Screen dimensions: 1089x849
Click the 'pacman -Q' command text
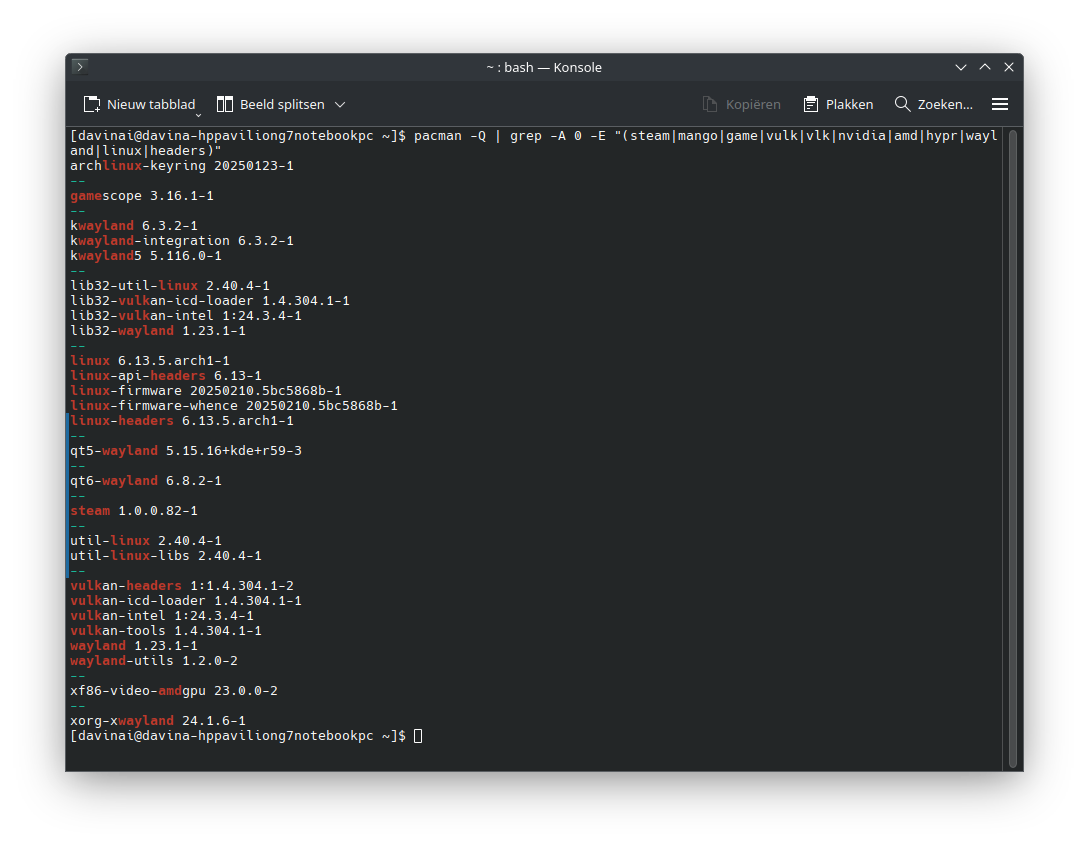tap(450, 136)
